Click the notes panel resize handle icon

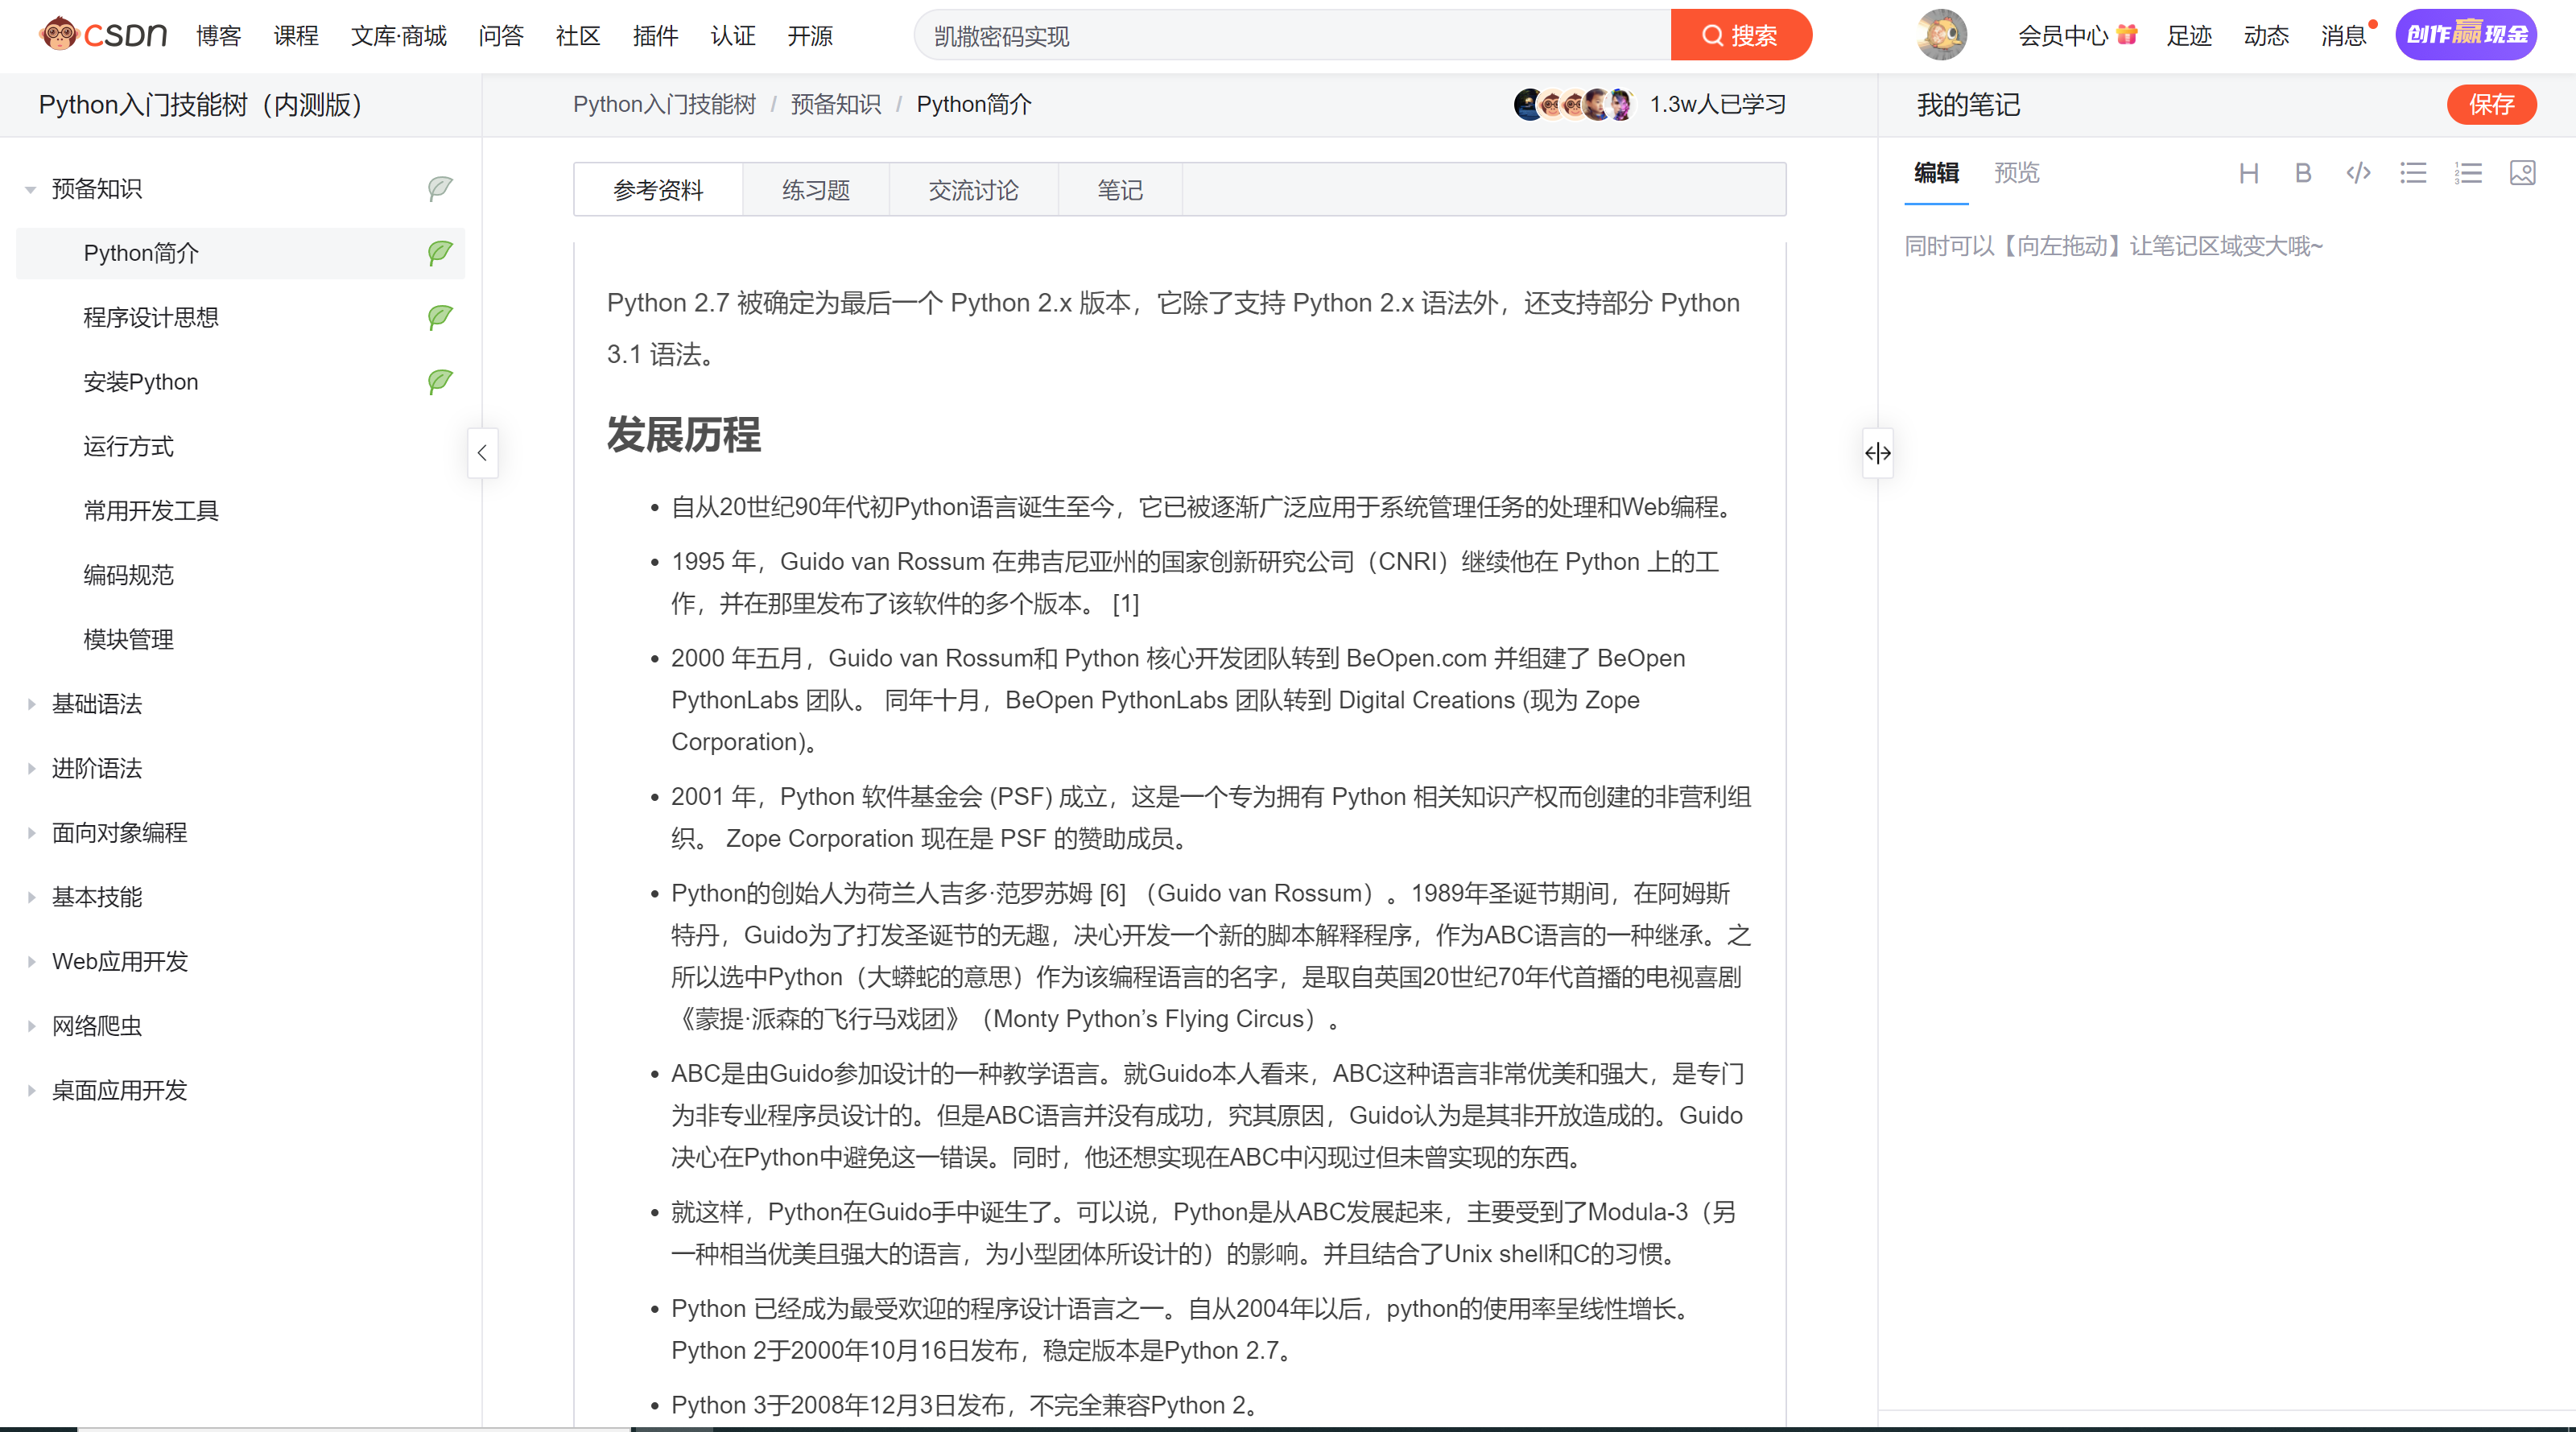click(x=1877, y=453)
